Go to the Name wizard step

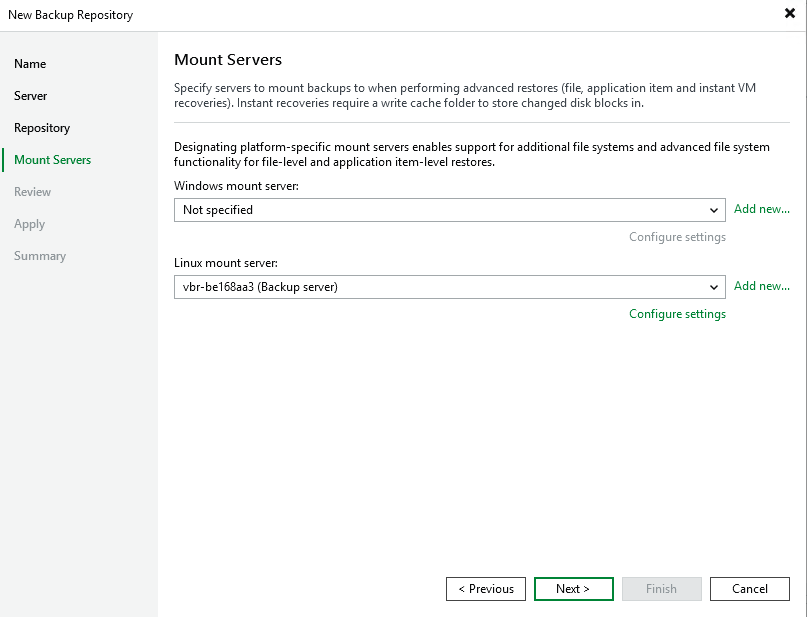tap(30, 64)
